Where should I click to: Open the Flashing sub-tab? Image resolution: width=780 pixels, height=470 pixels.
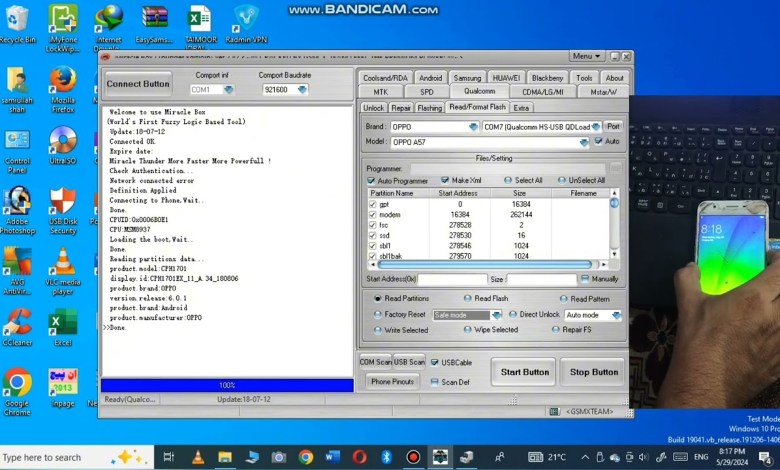pos(429,107)
